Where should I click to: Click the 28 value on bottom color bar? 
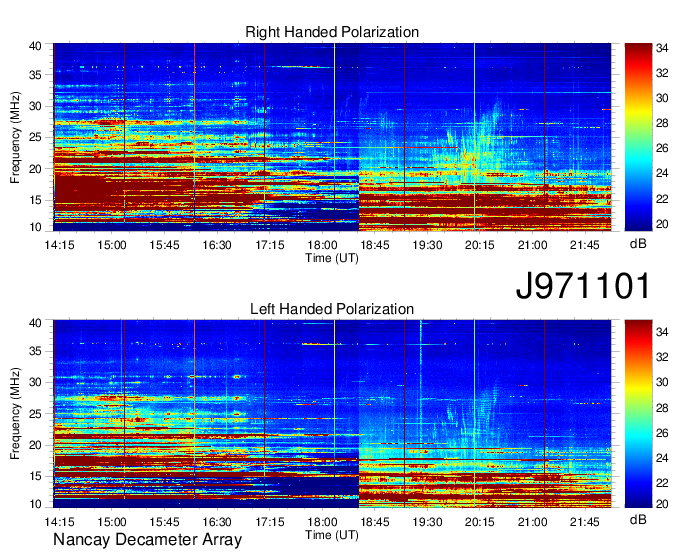662,407
